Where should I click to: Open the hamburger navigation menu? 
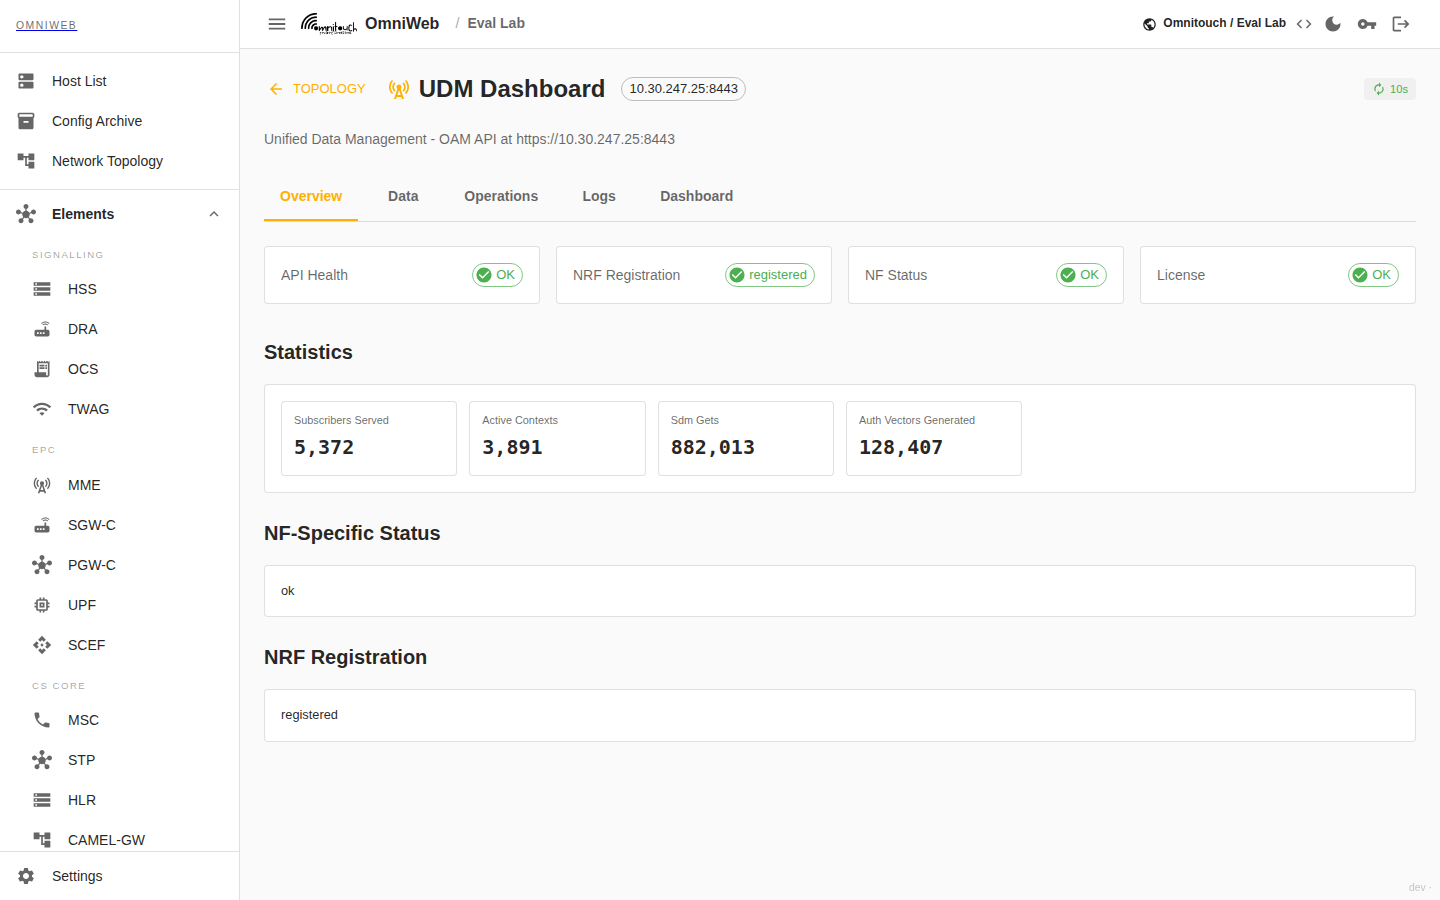pyautogui.click(x=277, y=24)
